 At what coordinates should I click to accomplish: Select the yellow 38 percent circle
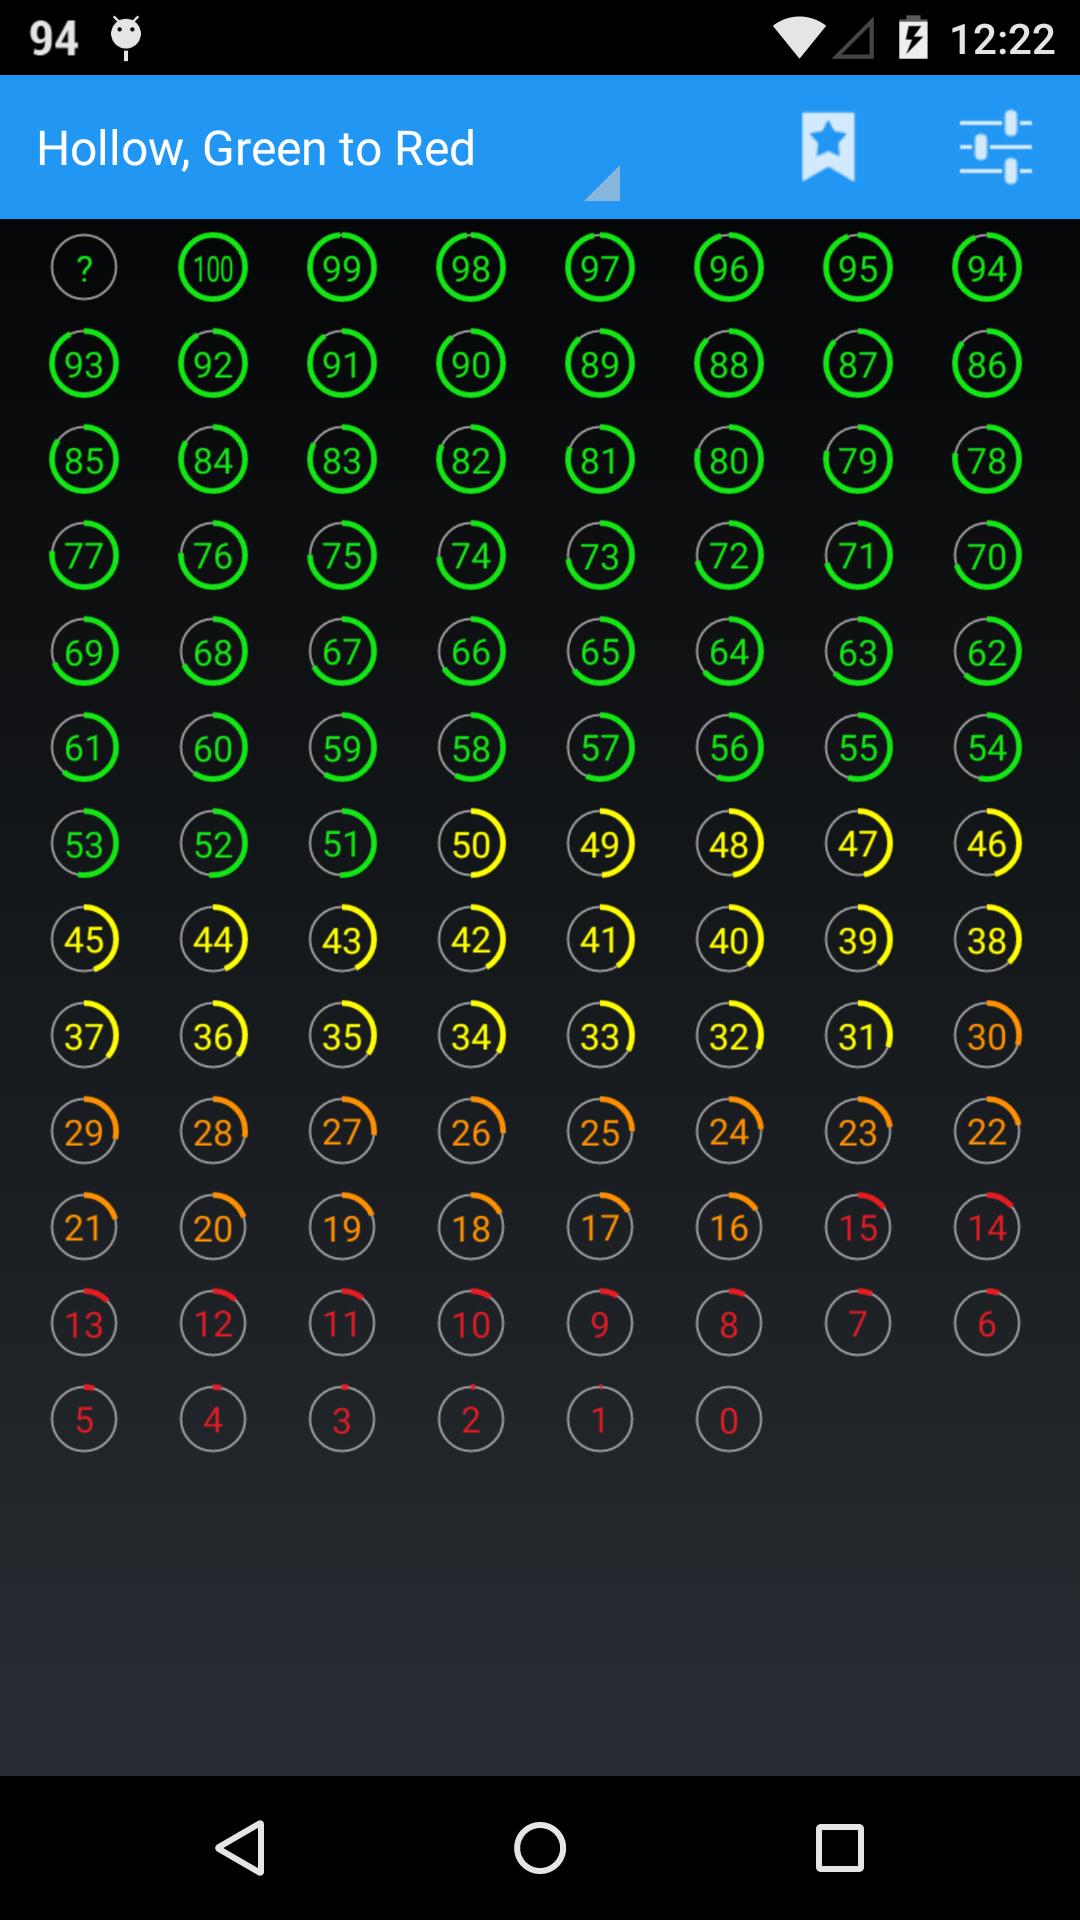point(987,940)
